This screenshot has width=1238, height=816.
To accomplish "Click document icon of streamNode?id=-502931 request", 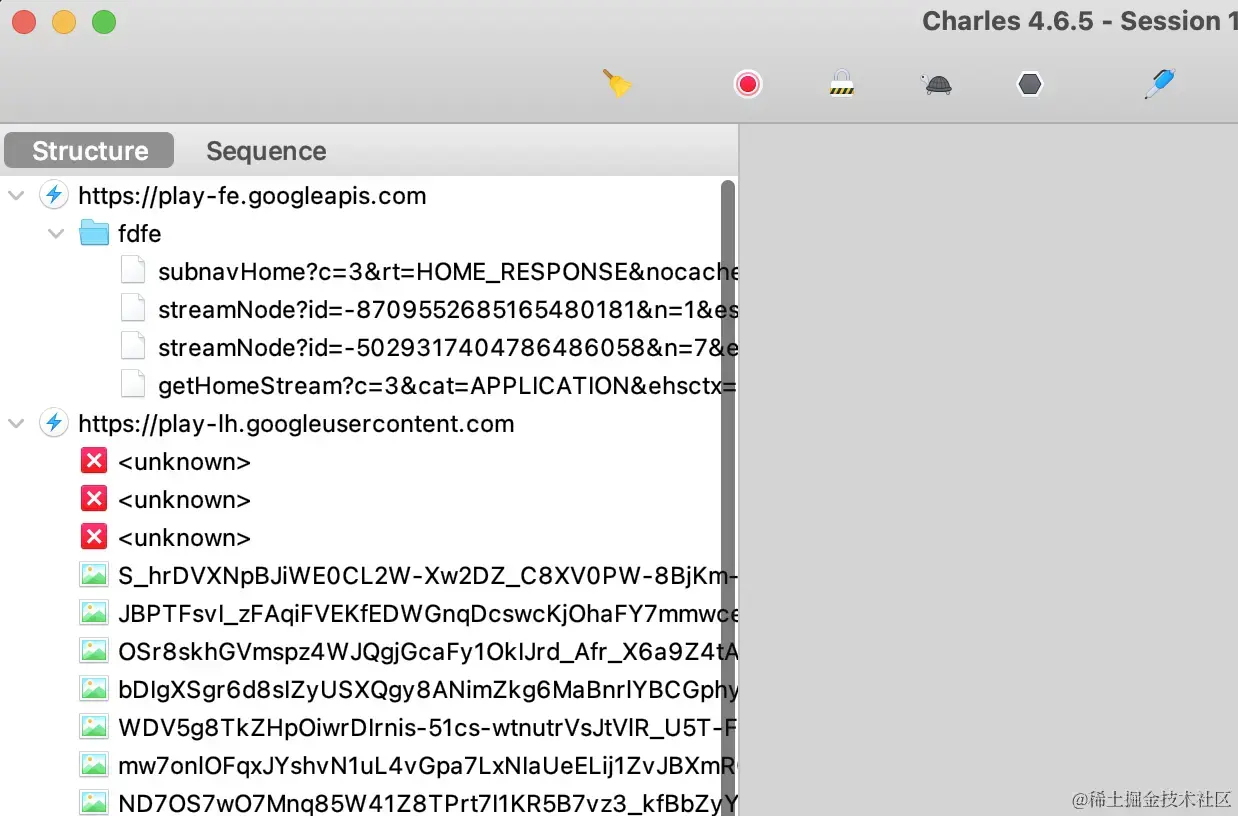I will point(133,348).
